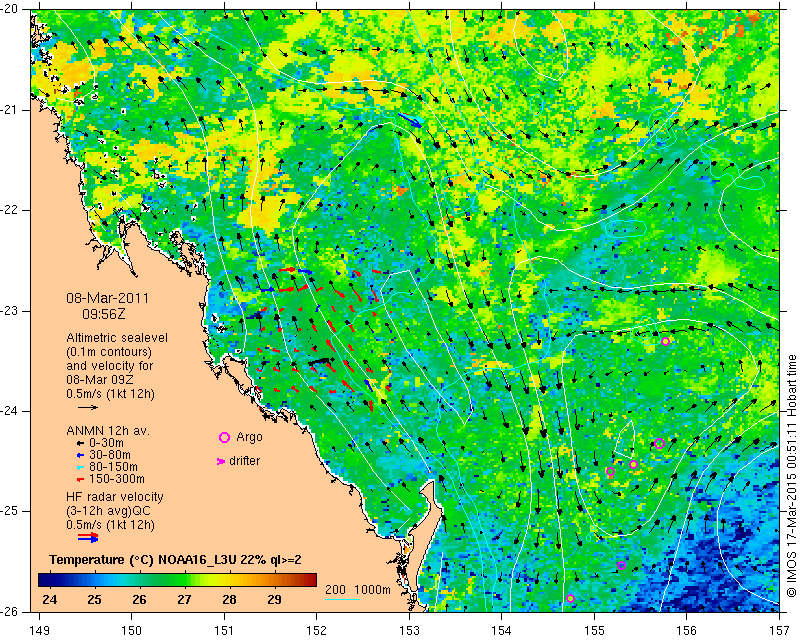Click the red and blue HF radar arrow symbol
This screenshot has height=640, width=800.
click(88, 537)
